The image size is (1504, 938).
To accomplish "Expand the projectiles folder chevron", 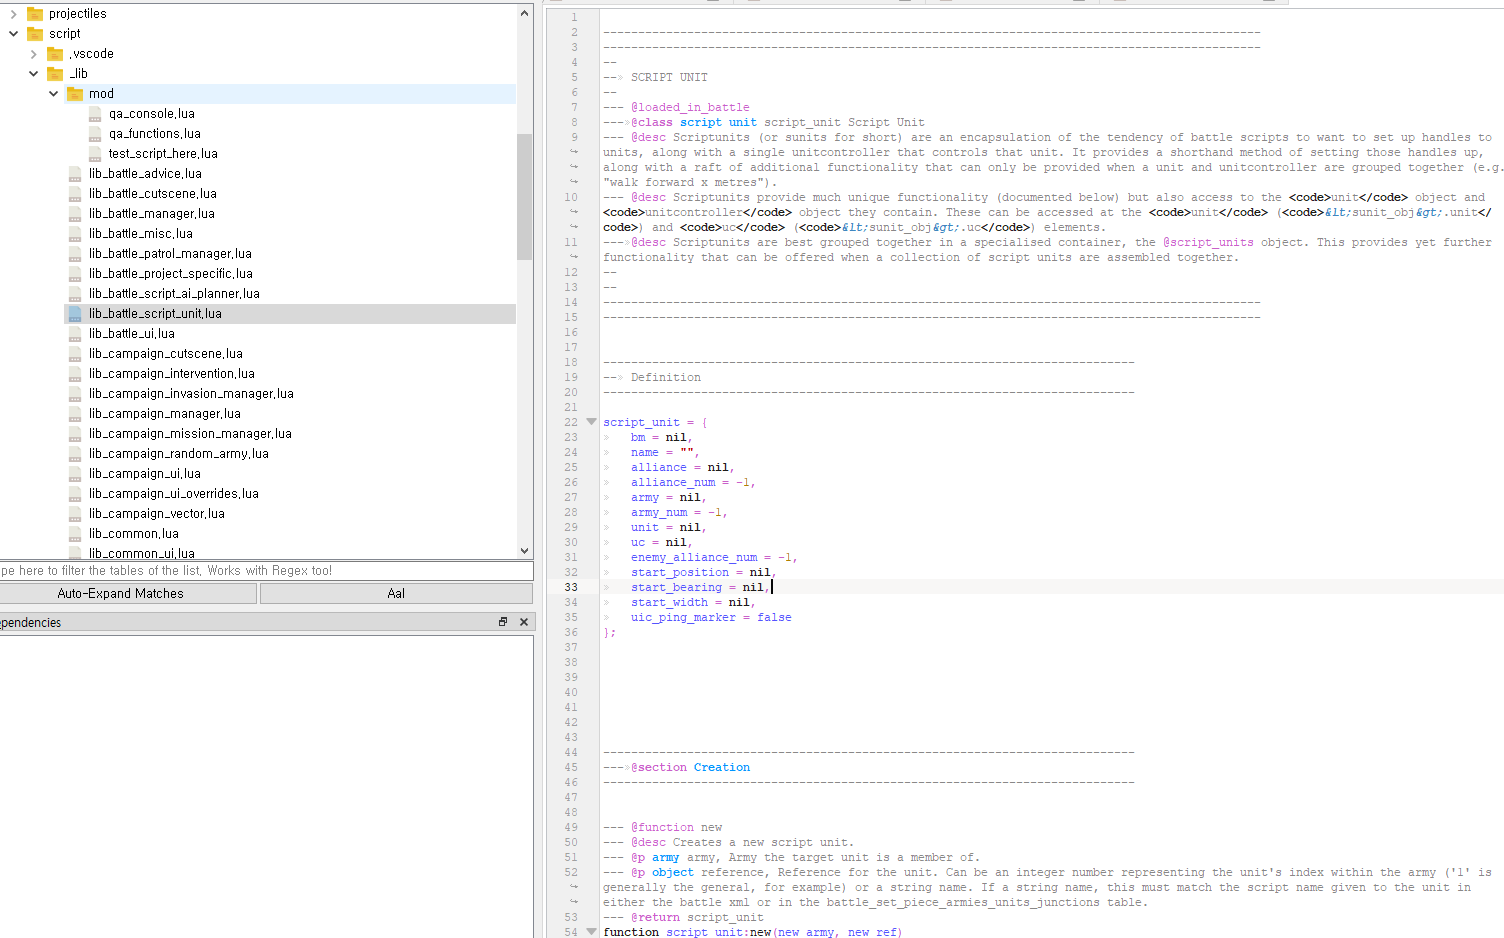I will (13, 14).
